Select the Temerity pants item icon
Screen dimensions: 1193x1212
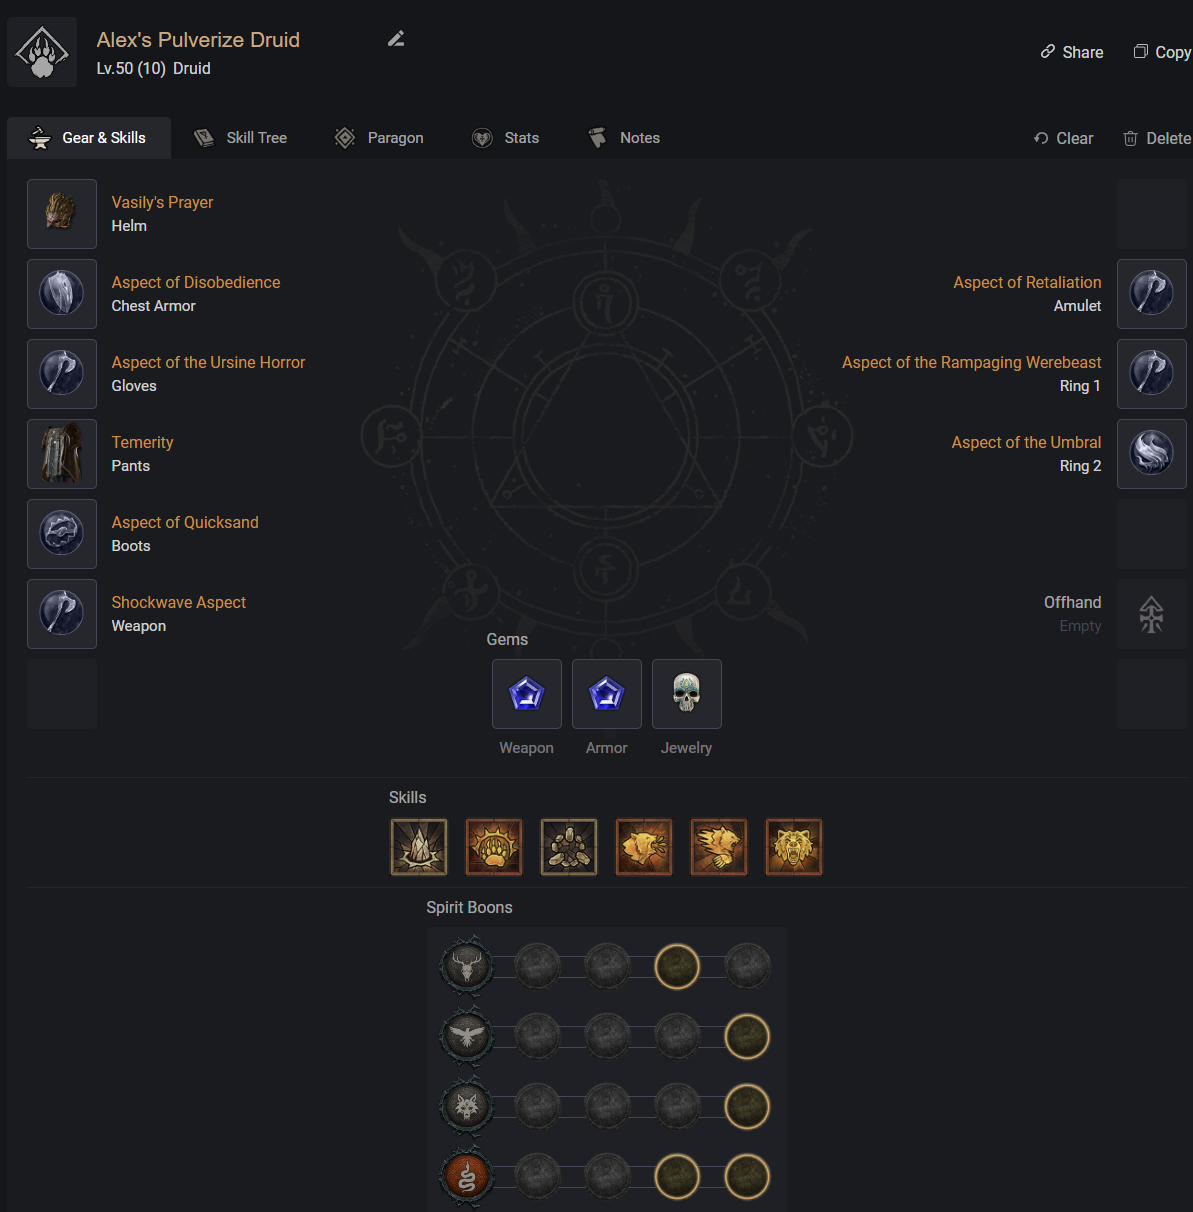tap(62, 454)
